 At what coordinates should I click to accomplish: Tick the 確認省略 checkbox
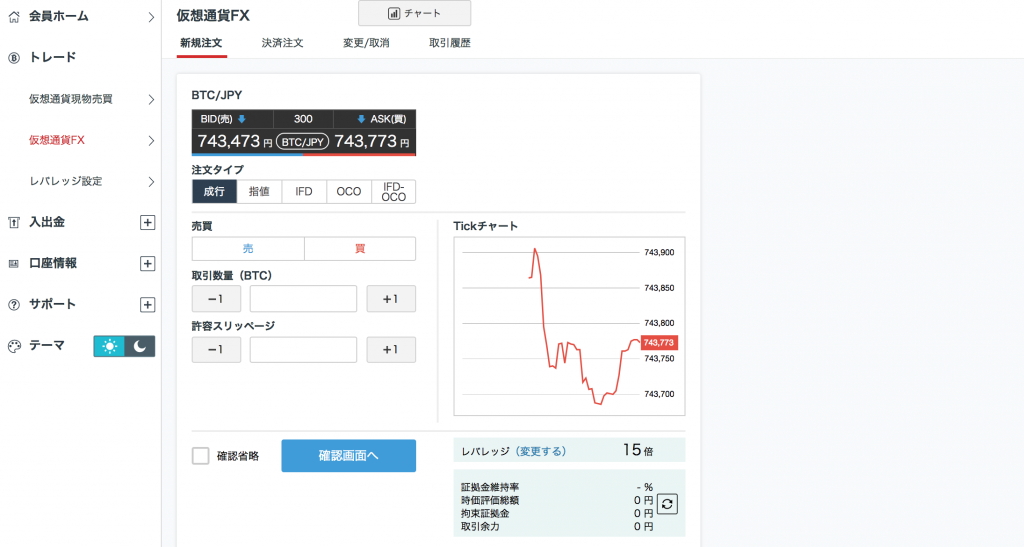[201, 456]
